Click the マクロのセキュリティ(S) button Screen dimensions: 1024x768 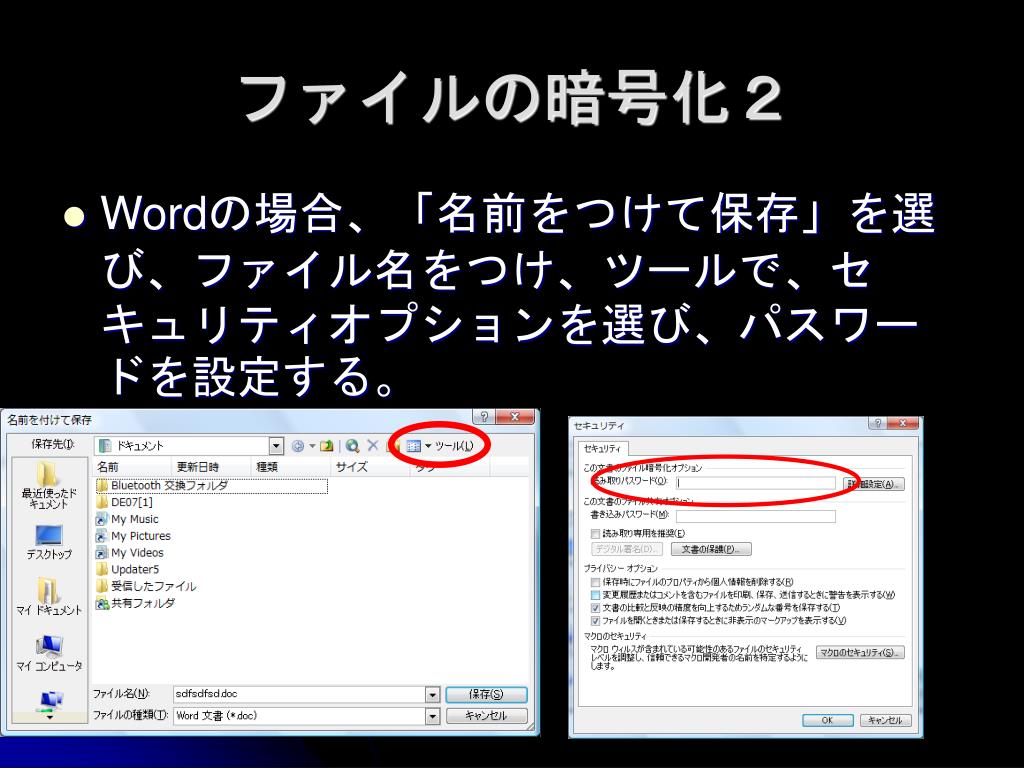click(x=860, y=652)
